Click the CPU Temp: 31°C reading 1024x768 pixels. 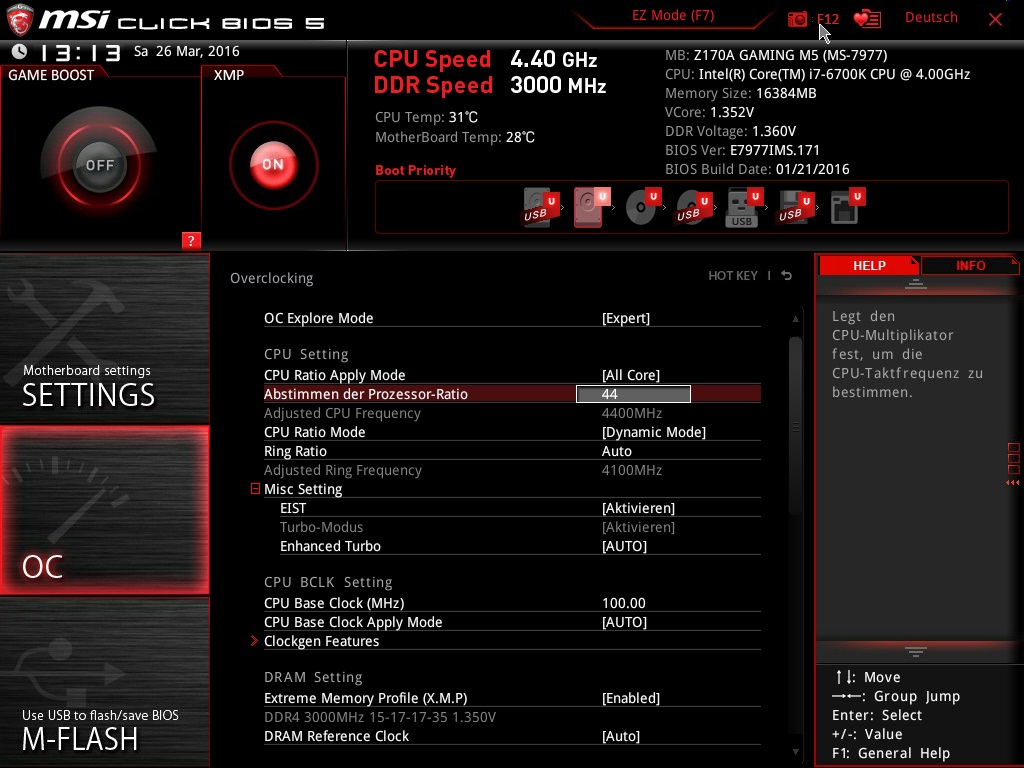point(426,118)
